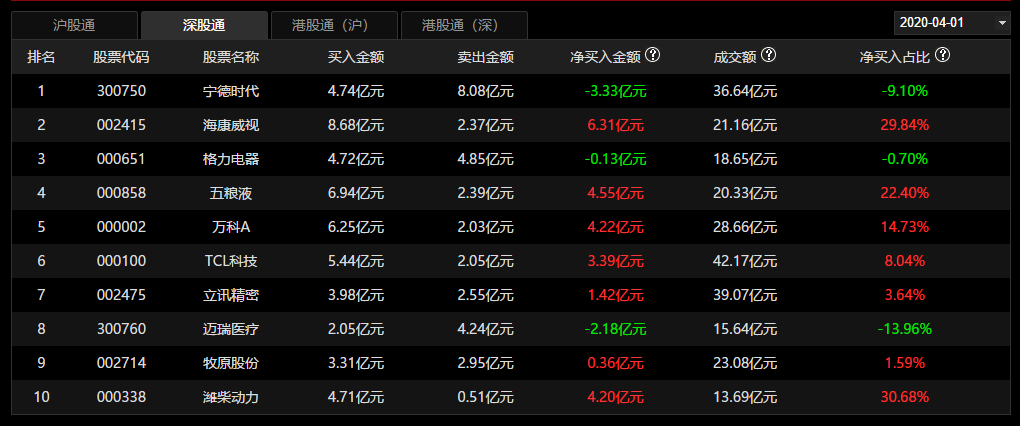
Task: Select the 深股通 tab
Action: [204, 25]
